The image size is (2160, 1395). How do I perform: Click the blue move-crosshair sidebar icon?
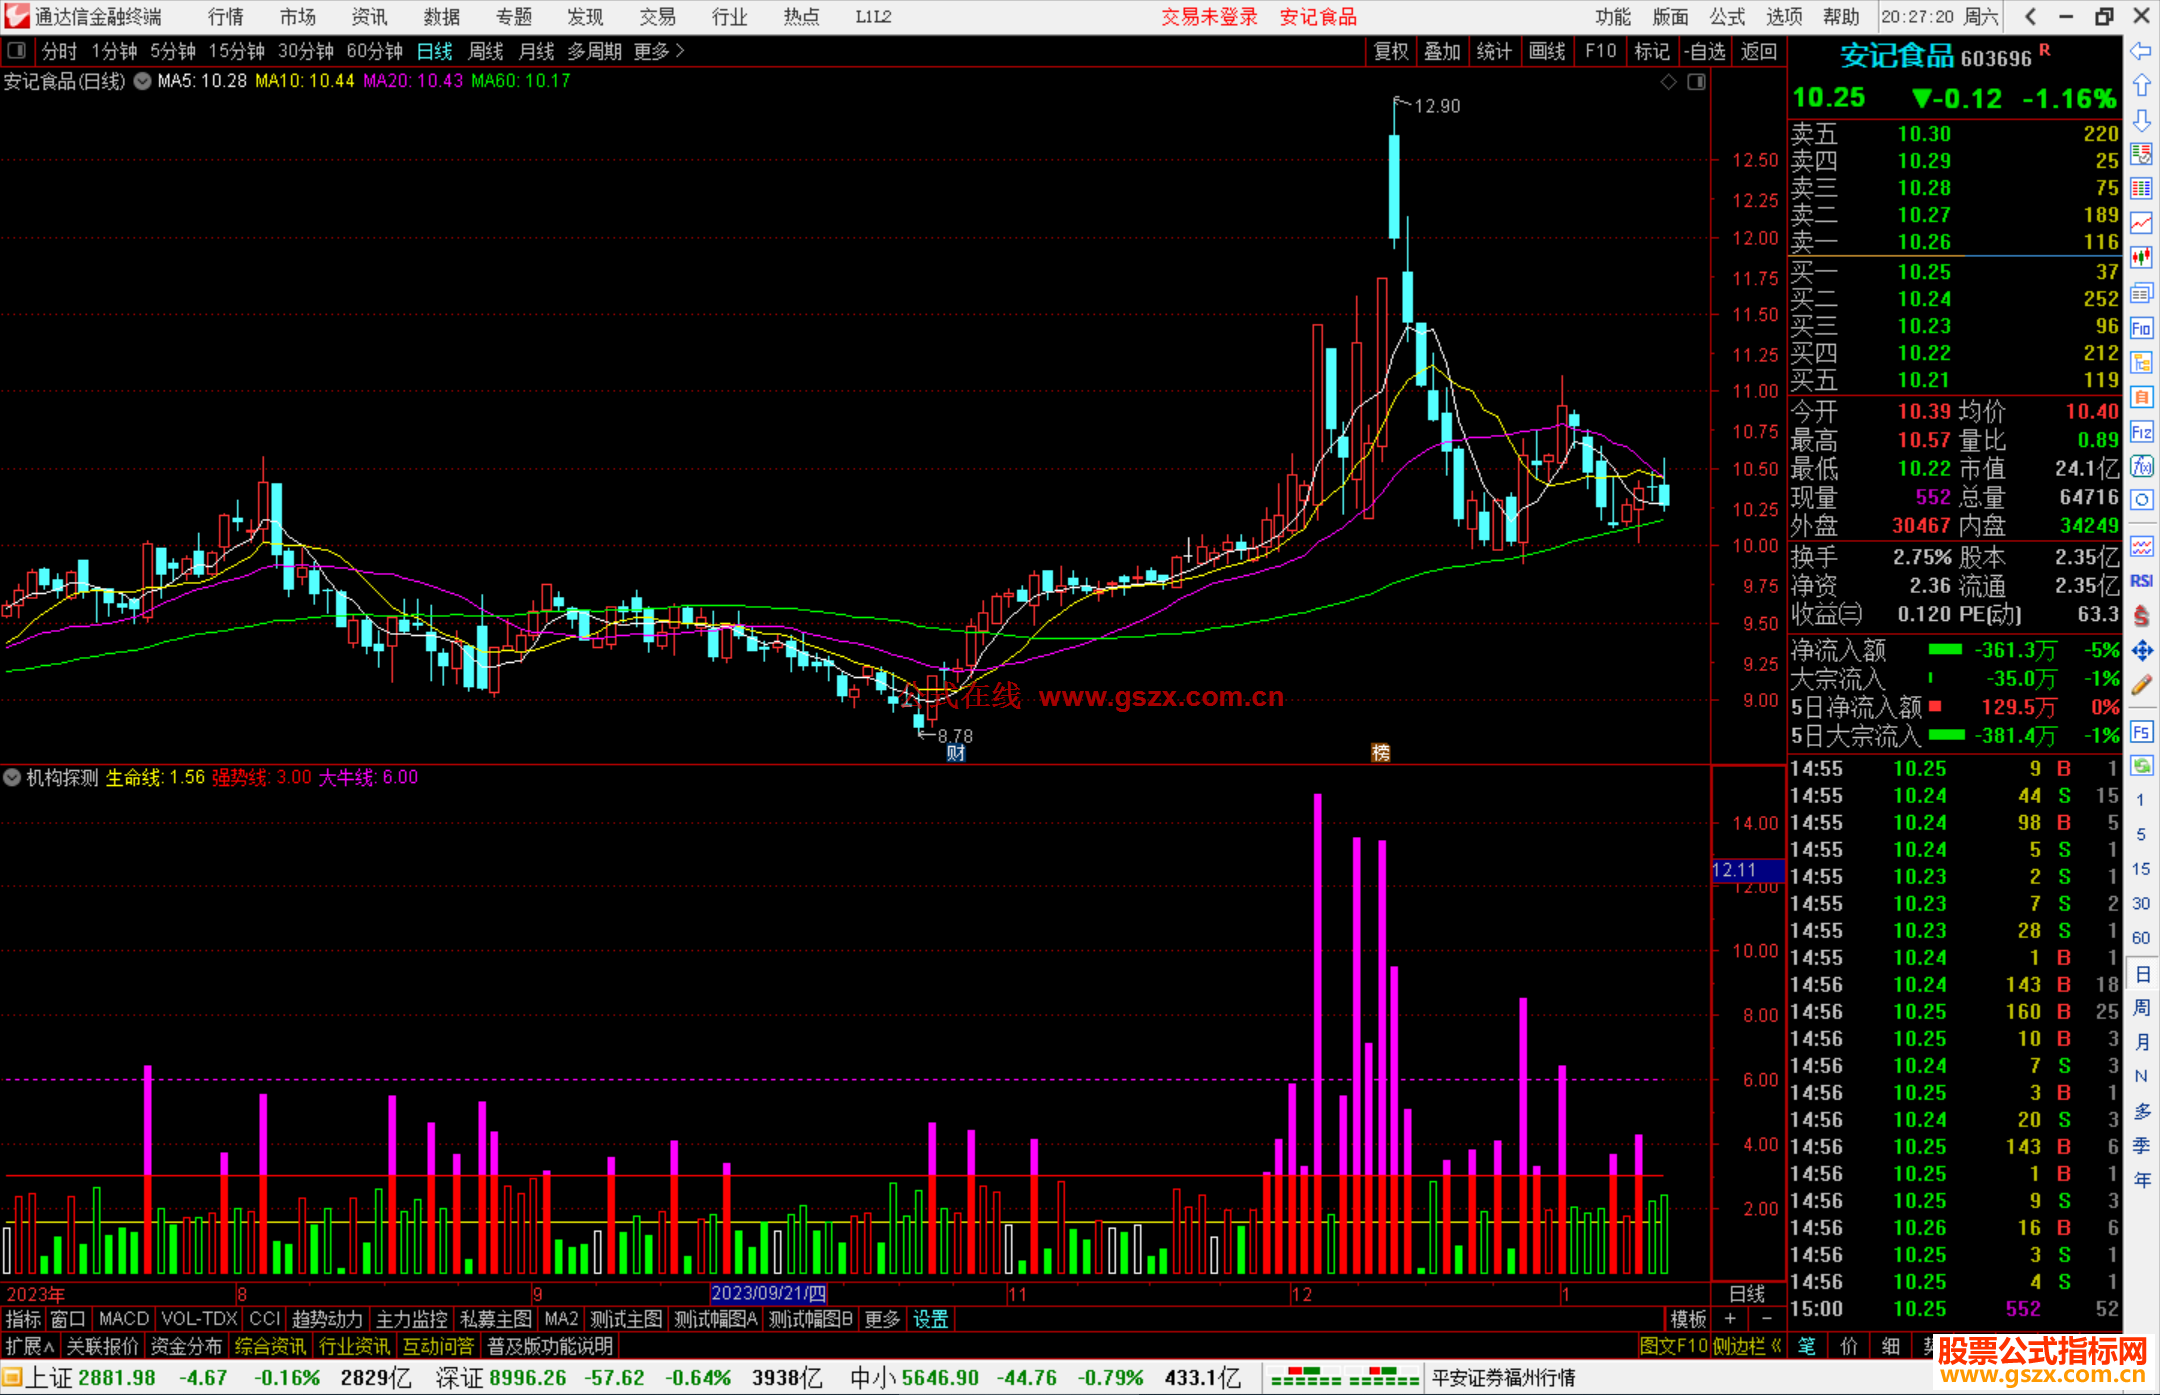[x=2141, y=651]
